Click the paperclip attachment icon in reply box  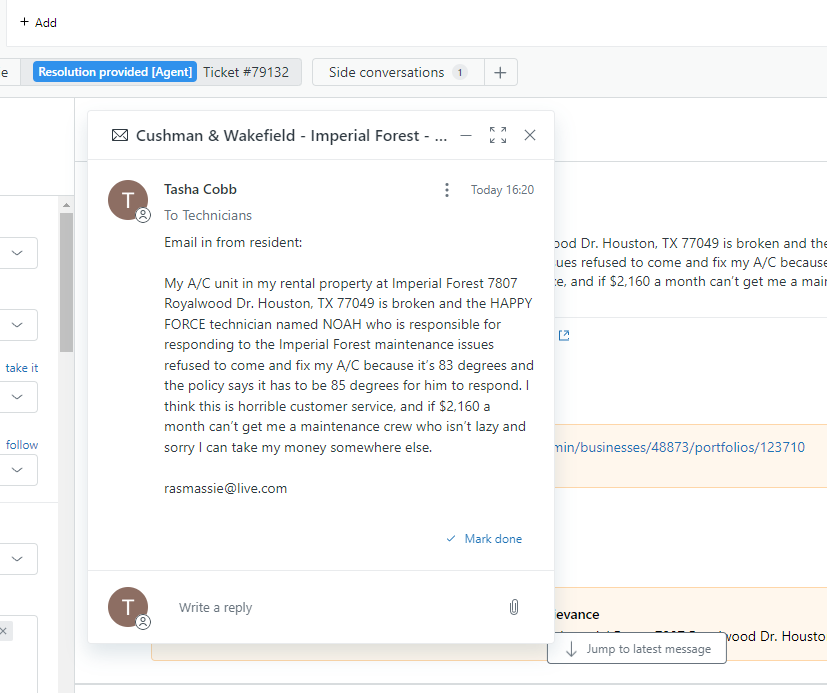click(x=514, y=607)
